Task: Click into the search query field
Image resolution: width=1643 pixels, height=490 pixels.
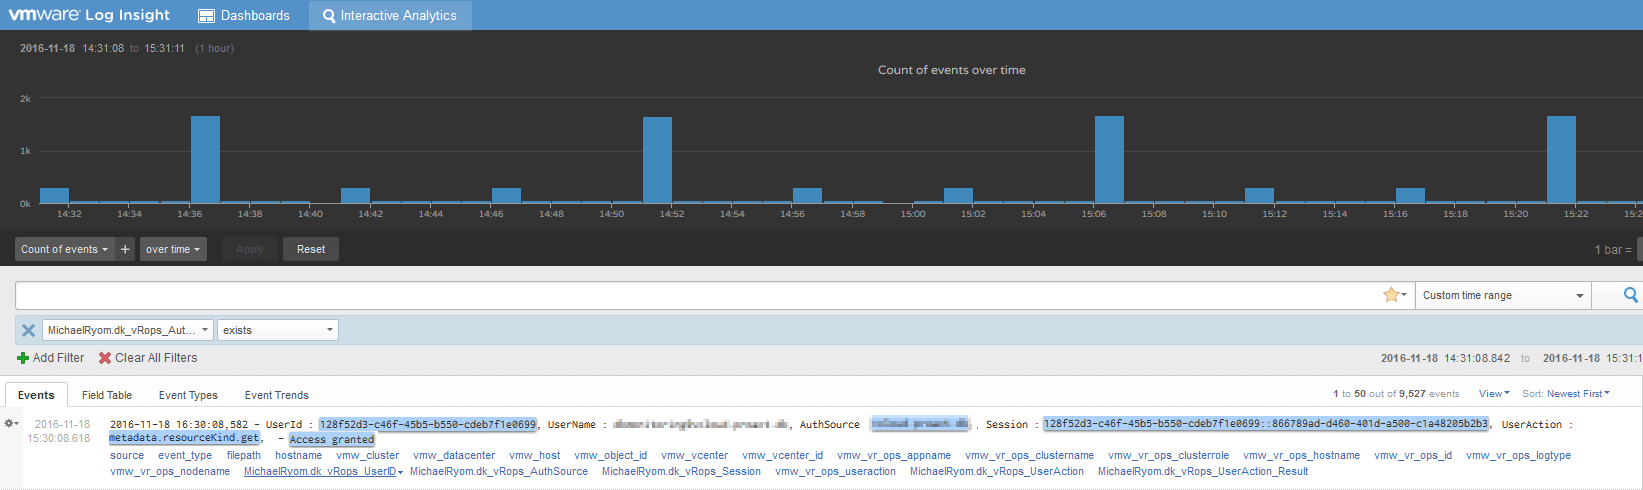Action: point(697,295)
